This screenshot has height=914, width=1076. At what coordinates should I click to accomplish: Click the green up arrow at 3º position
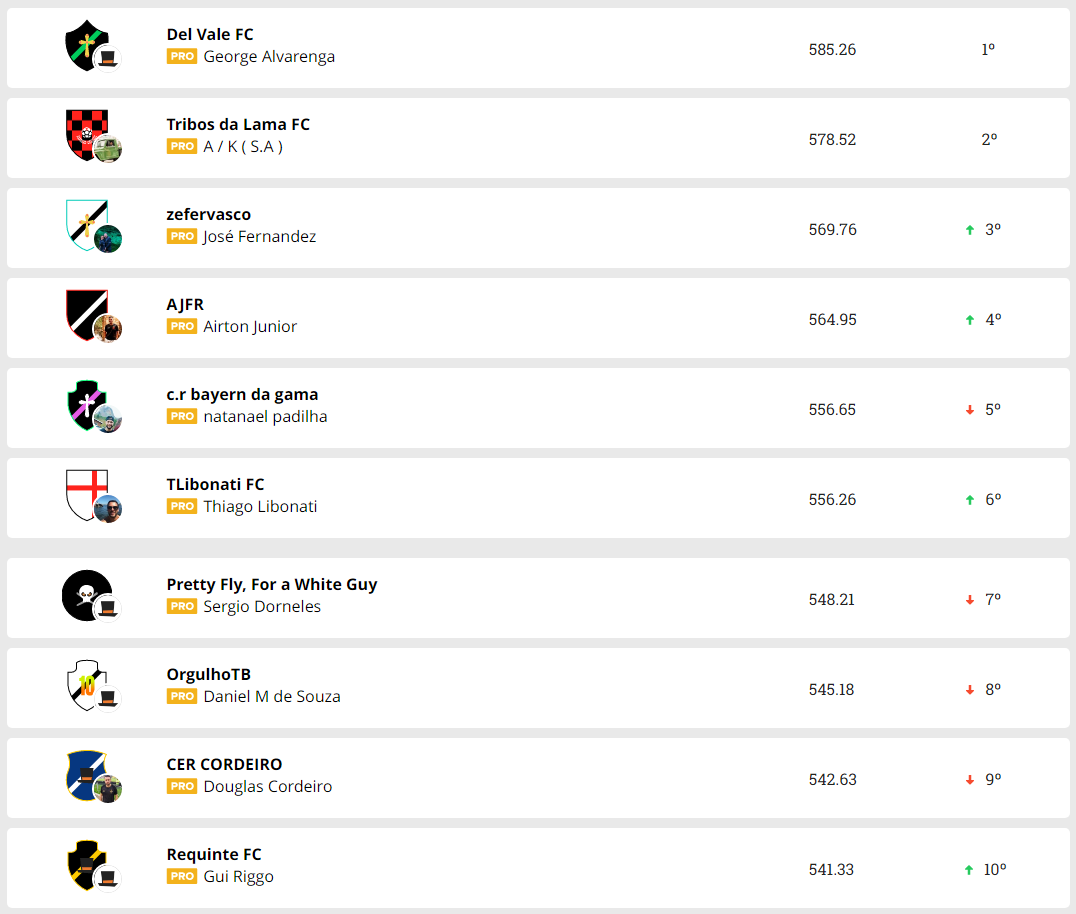point(969,230)
